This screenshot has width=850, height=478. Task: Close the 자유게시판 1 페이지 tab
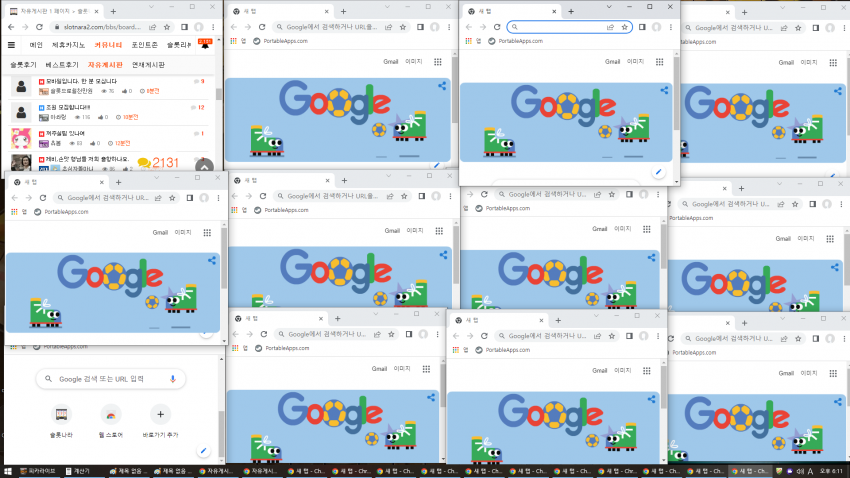[x=96, y=11]
